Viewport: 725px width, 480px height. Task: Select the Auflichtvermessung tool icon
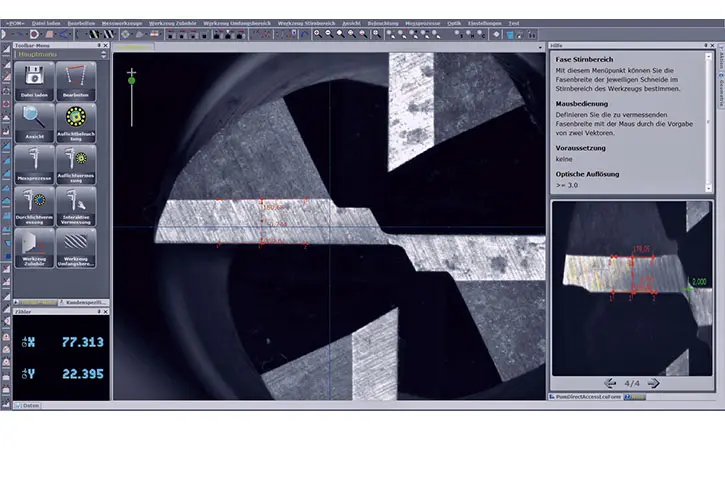click(x=76, y=160)
